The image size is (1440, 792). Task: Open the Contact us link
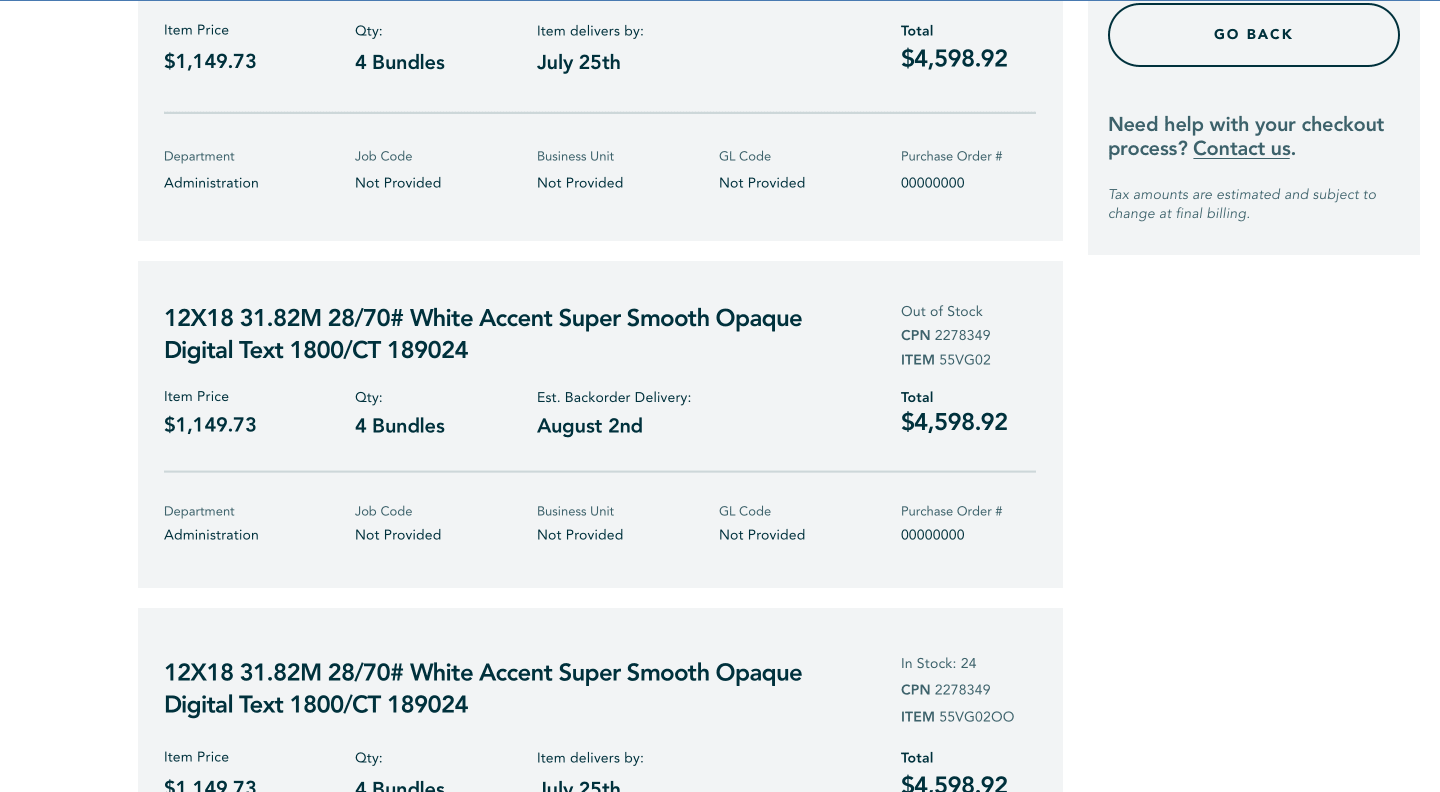click(1242, 149)
